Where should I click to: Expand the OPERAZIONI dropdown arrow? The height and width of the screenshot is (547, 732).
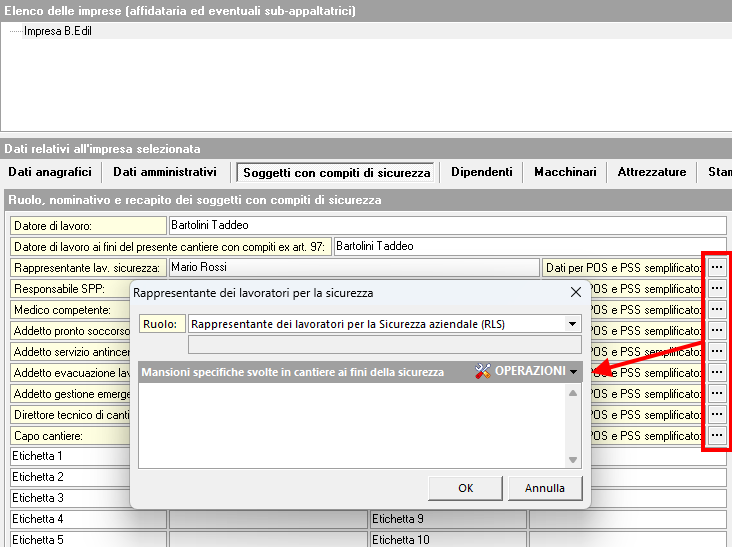(x=573, y=372)
